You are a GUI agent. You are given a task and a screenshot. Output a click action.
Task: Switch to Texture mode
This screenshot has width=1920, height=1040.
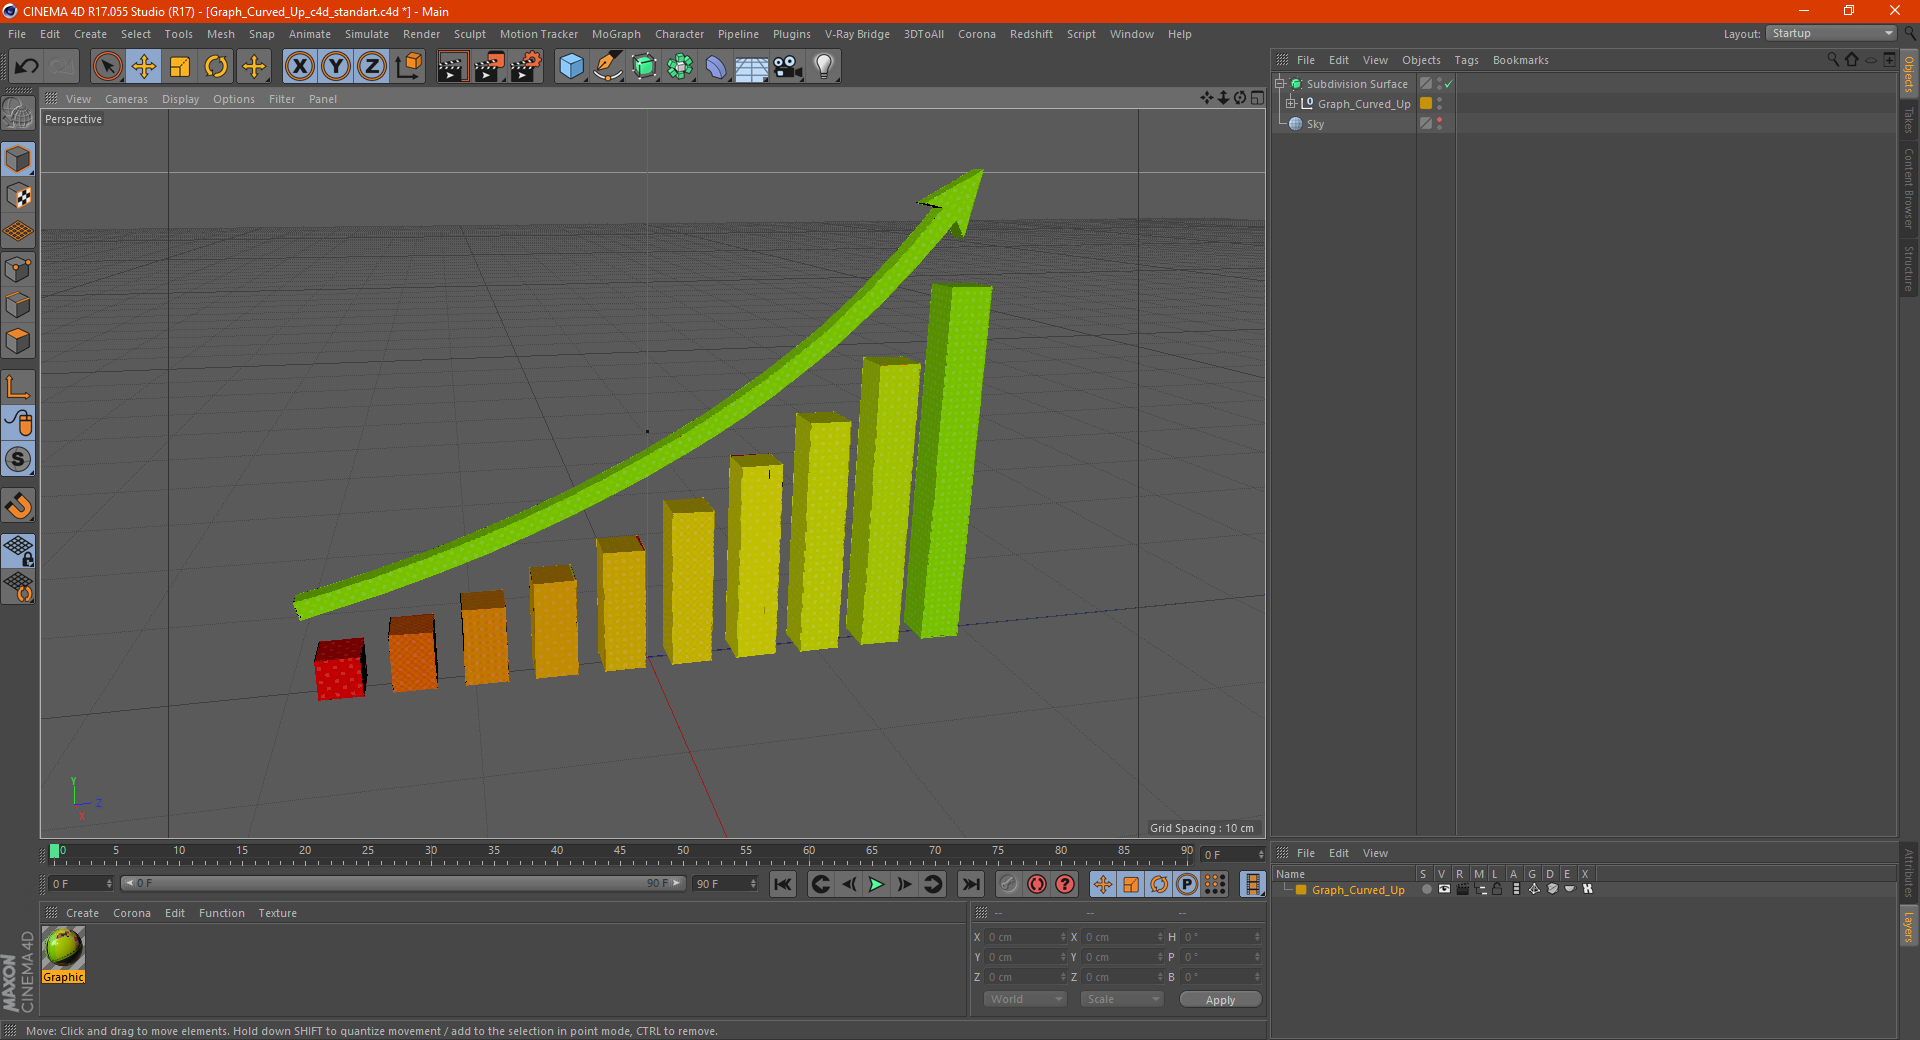pos(18,196)
